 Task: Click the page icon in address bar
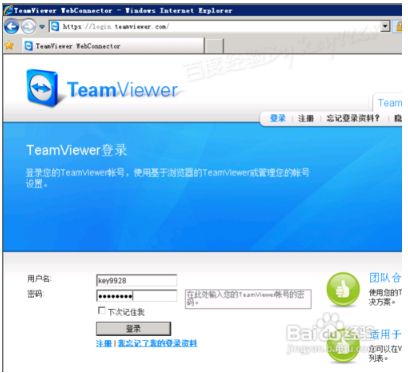click(x=55, y=27)
